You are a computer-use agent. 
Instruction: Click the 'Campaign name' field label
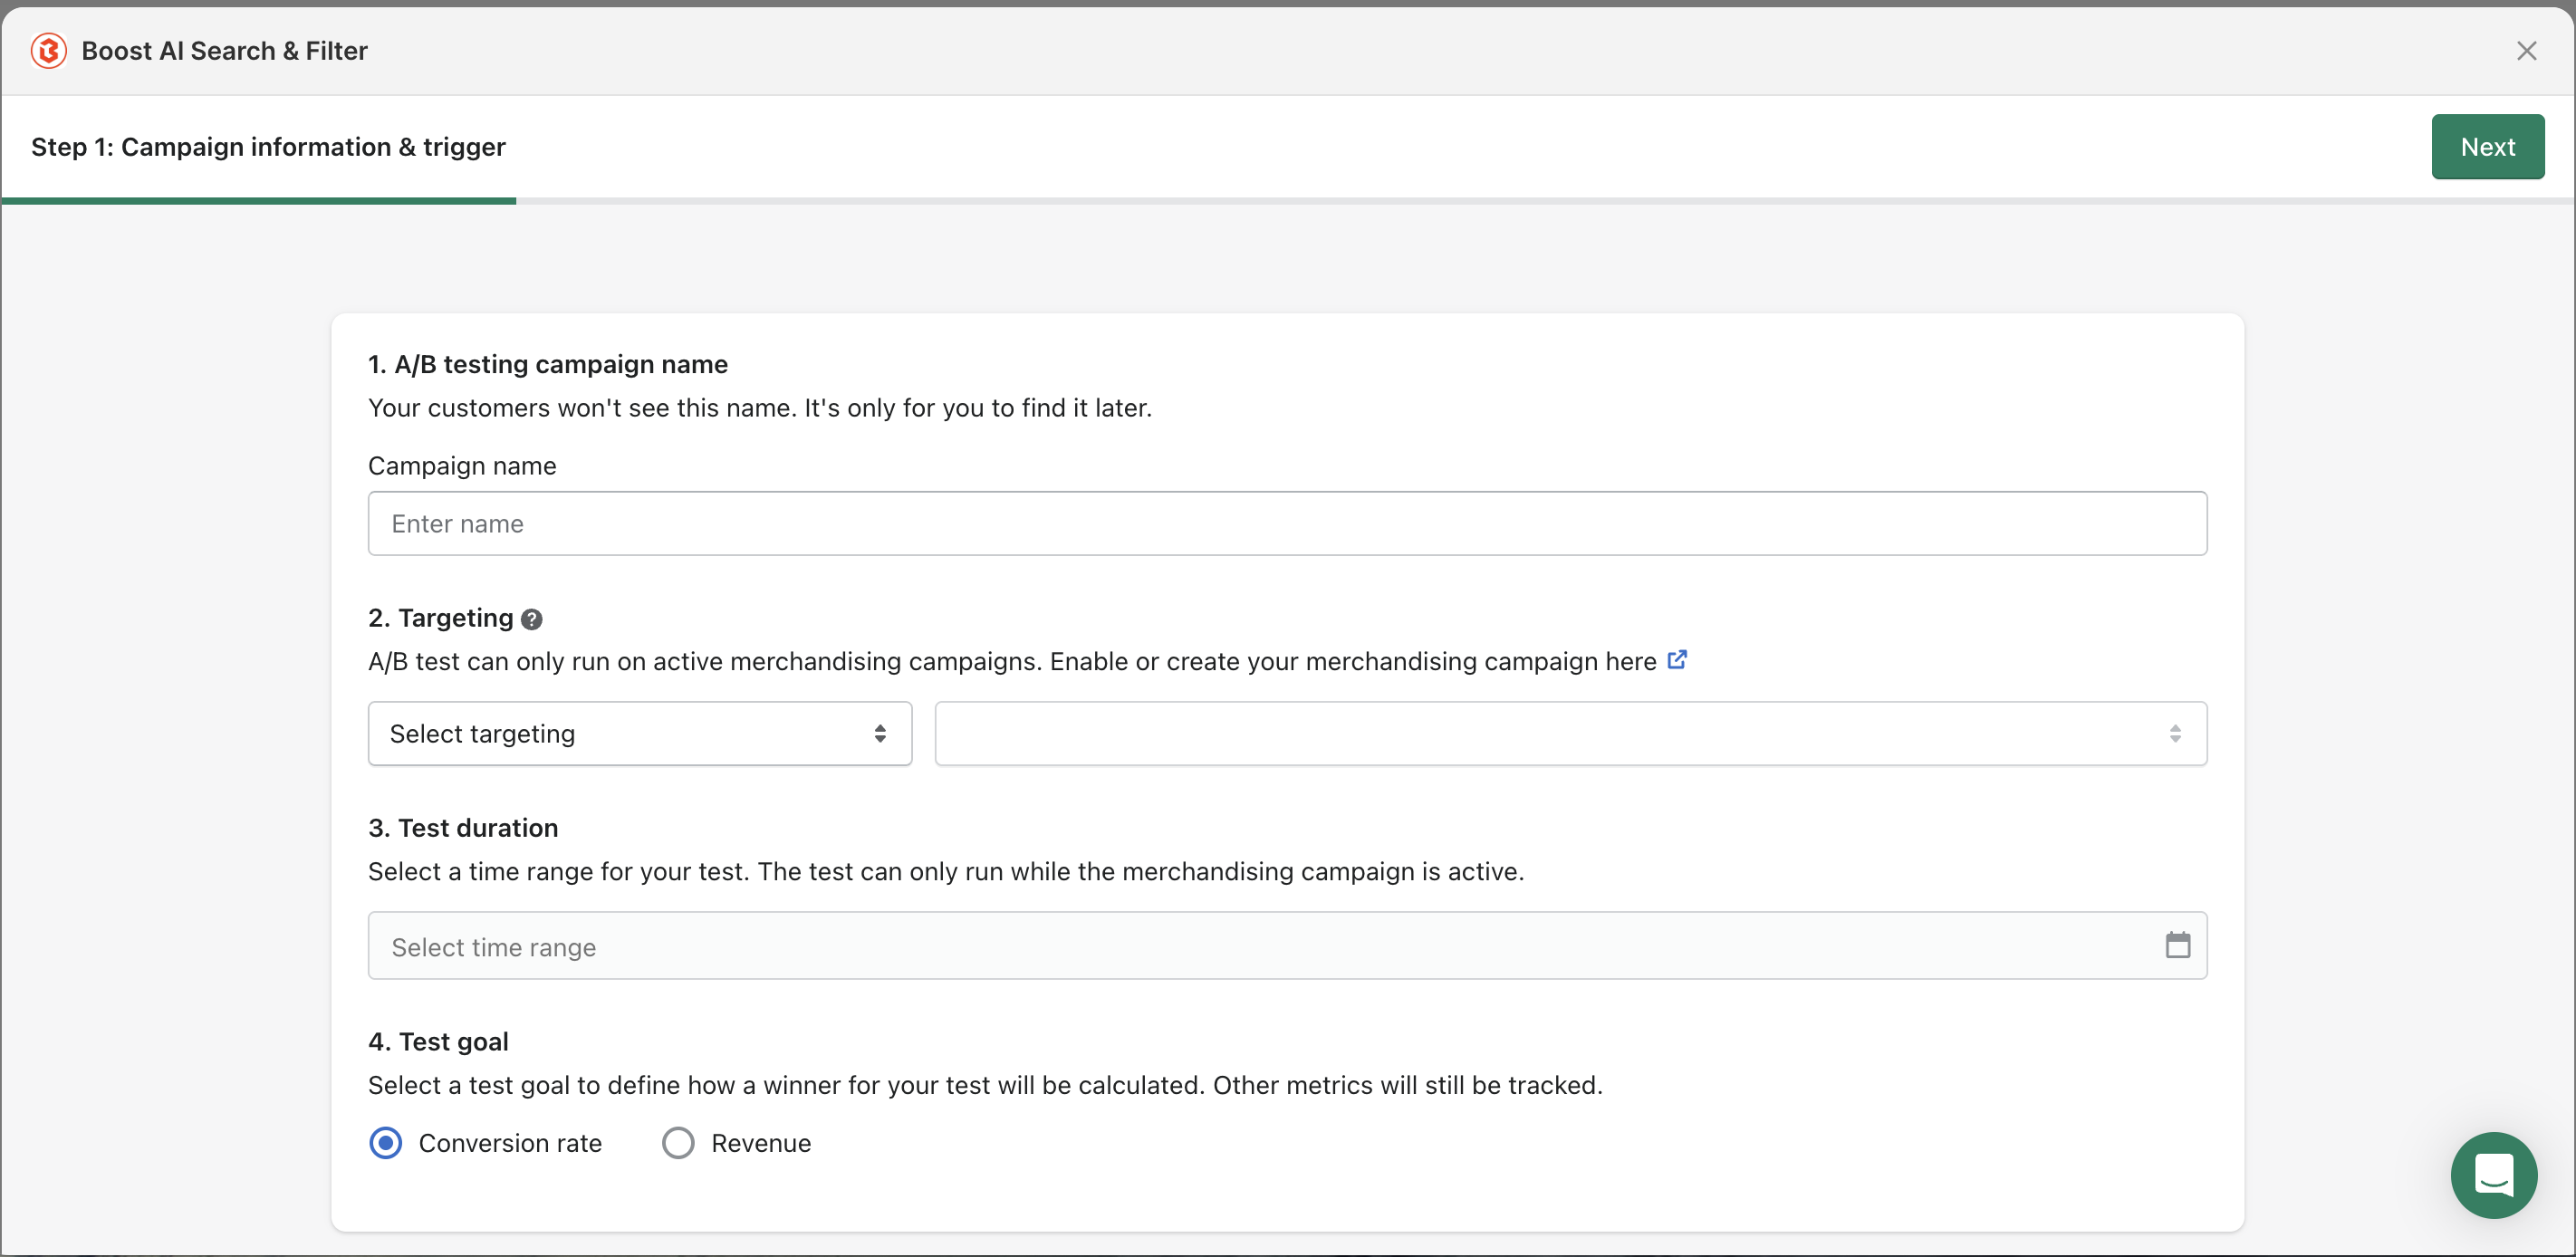coord(462,466)
